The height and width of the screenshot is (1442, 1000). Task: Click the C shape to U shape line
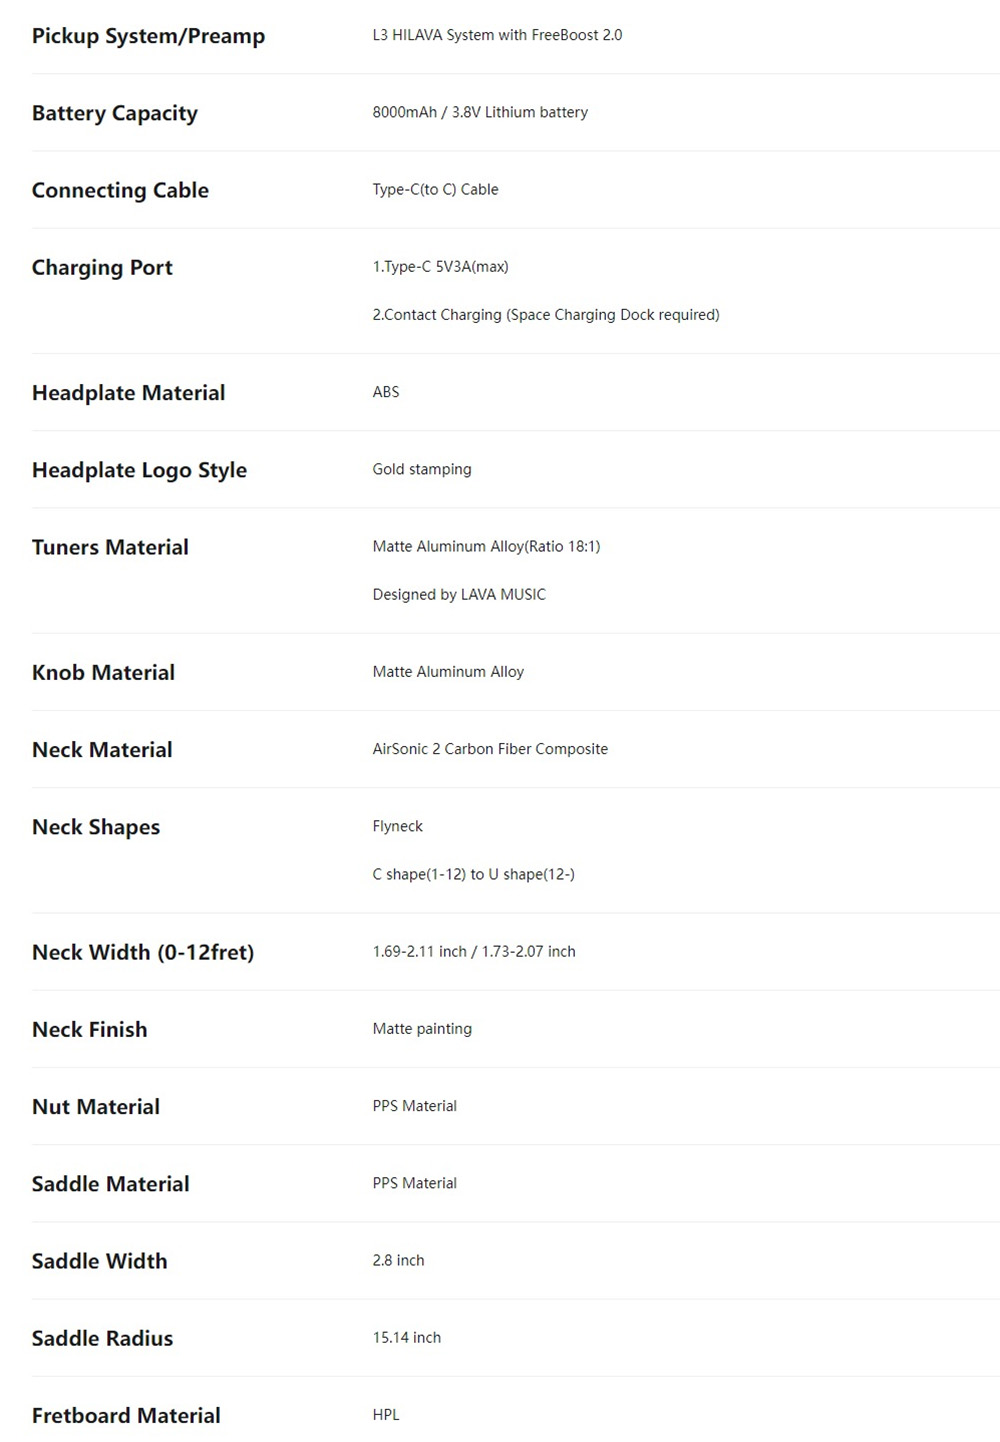(x=473, y=874)
